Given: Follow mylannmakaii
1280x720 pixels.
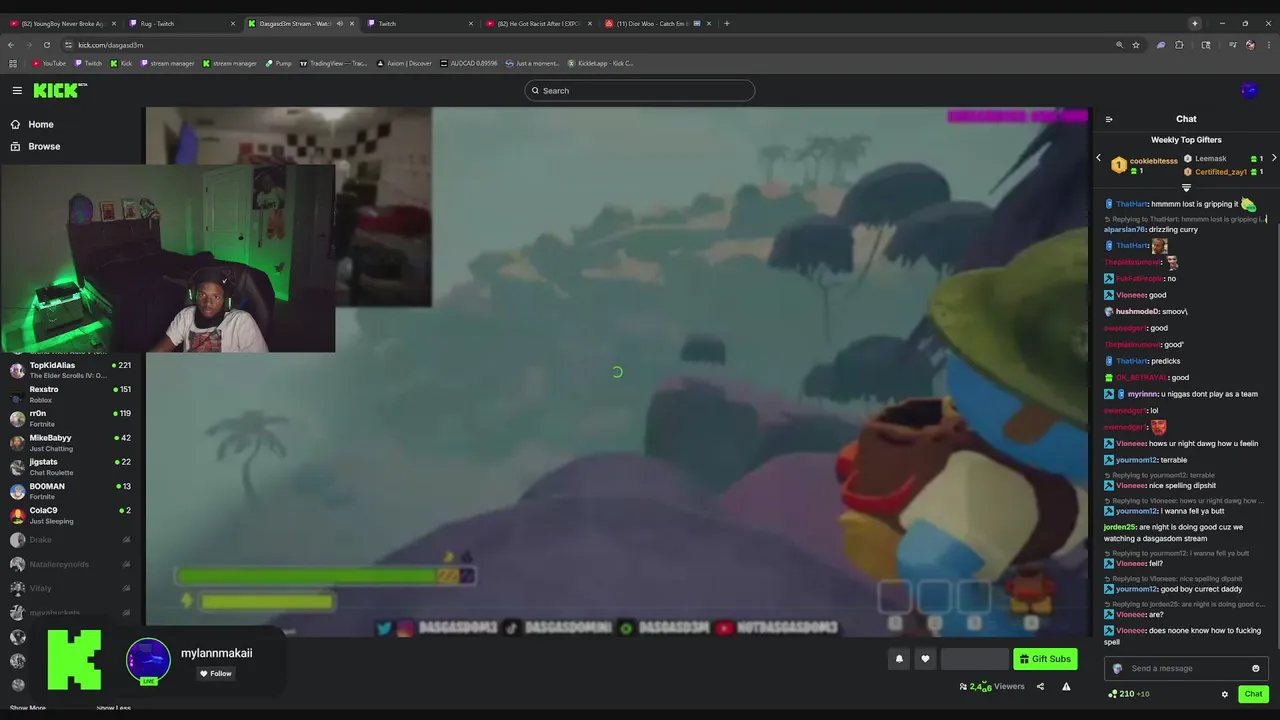Looking at the screenshot, I should click(x=215, y=673).
